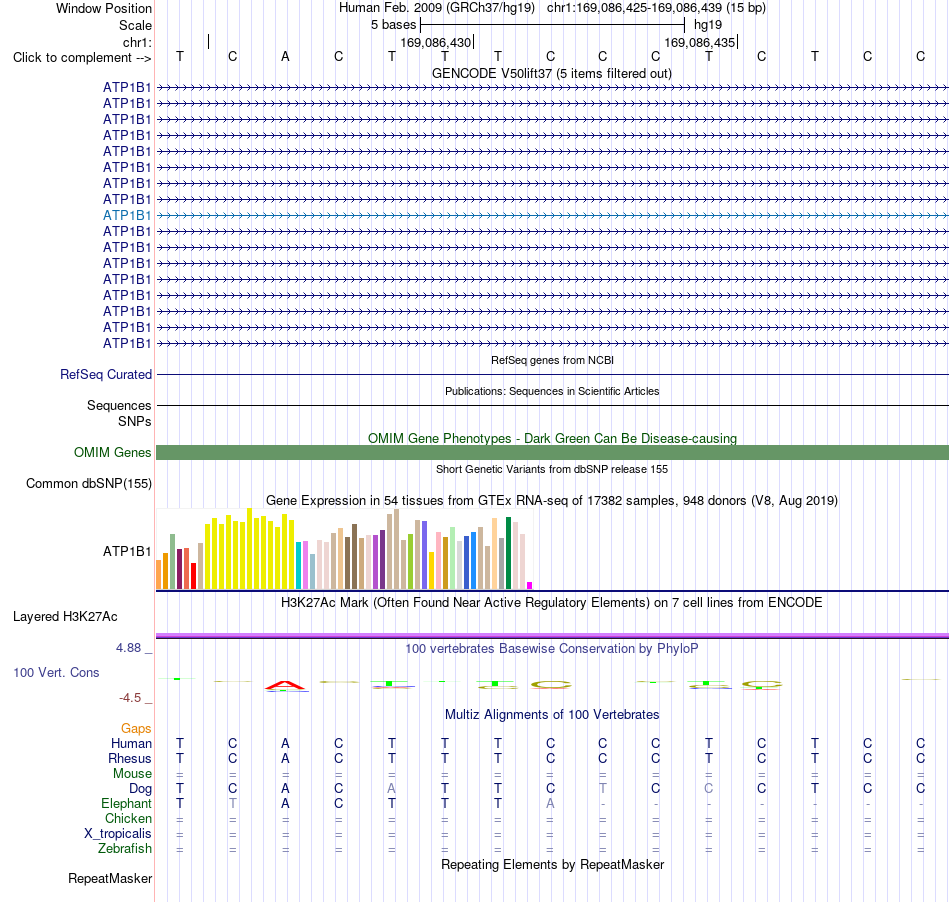950x902 pixels.
Task: Click the 'Scale' label
Action: 135,25
